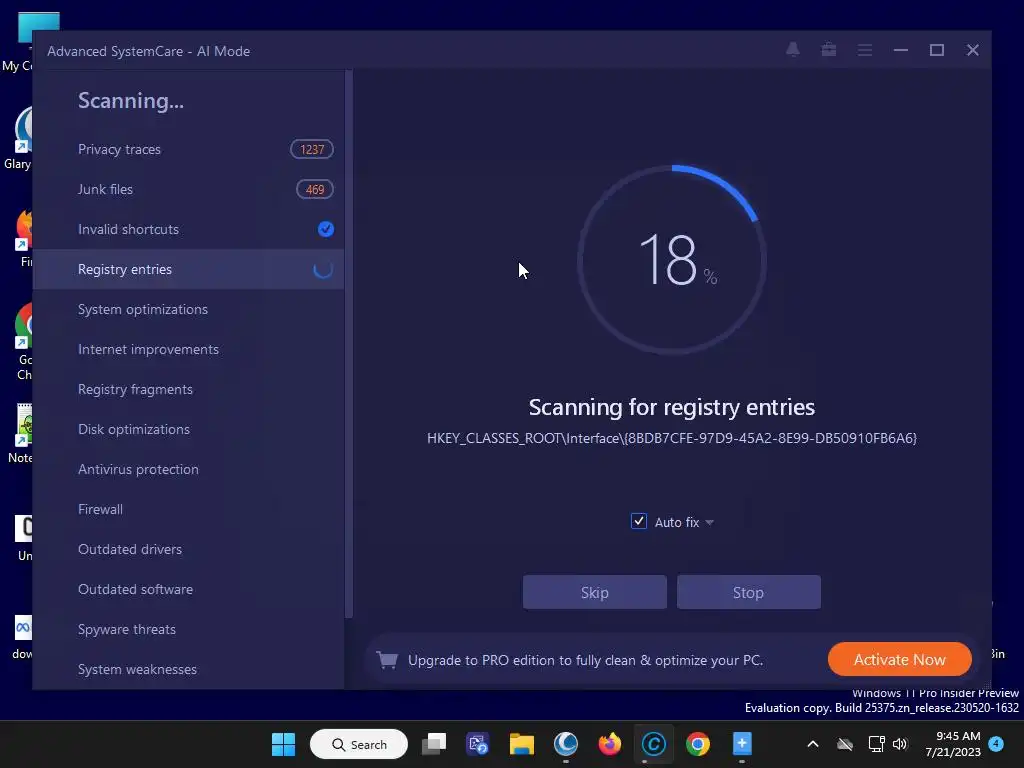Click the Privacy traces count badge 1237
This screenshot has width=1024, height=768.
312,150
